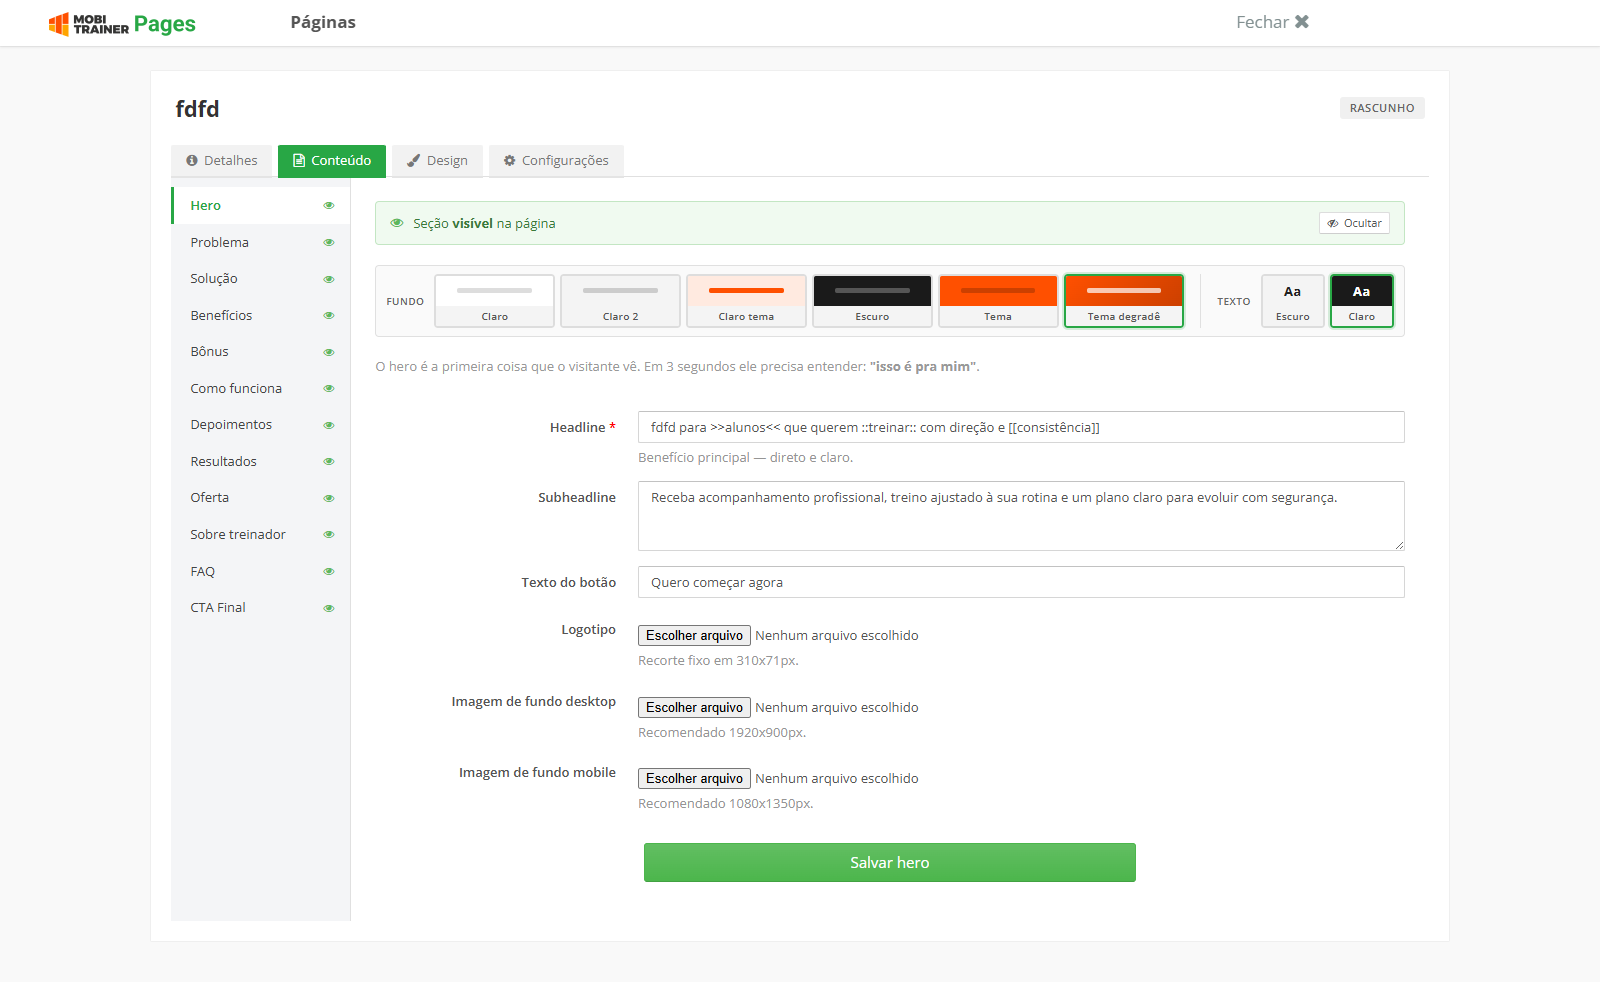Choose the orange Tema background swatch
This screenshot has width=1600, height=982.
pyautogui.click(x=999, y=301)
